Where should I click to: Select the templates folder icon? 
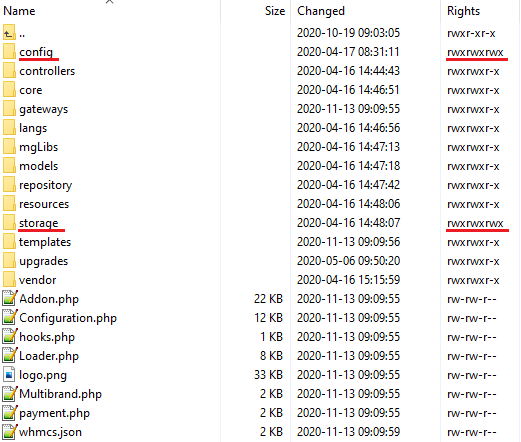click(x=9, y=242)
